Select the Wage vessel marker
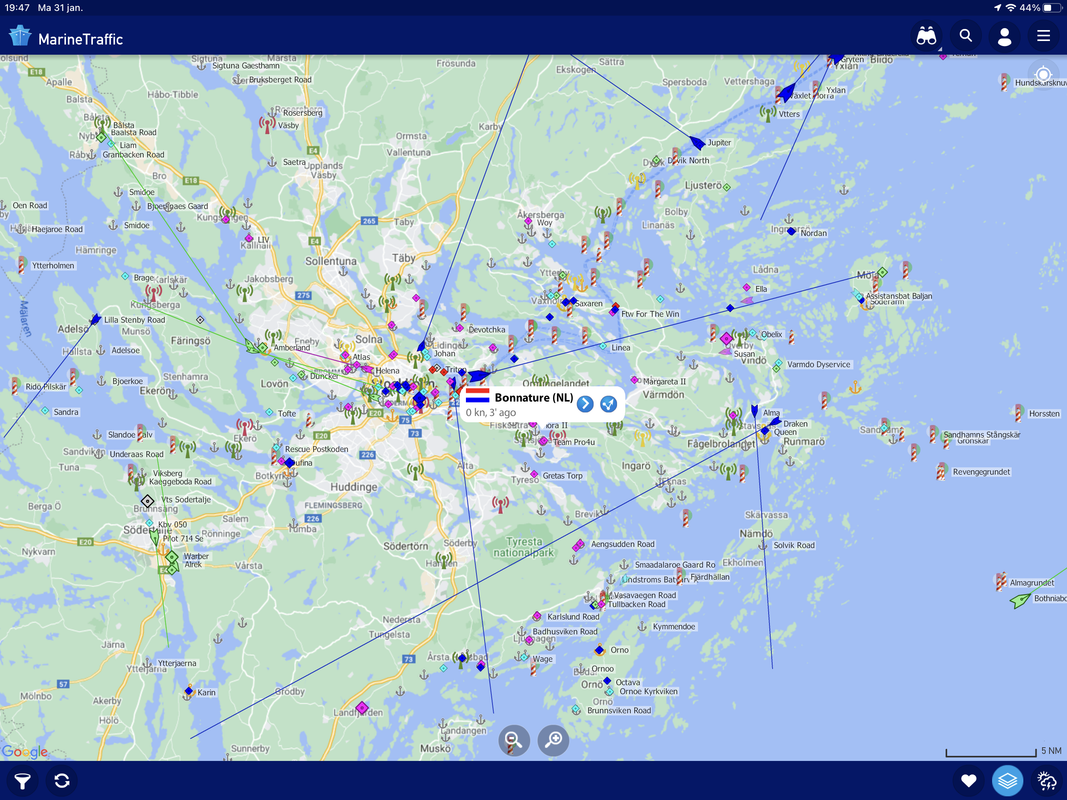This screenshot has width=1067, height=800. (524, 657)
